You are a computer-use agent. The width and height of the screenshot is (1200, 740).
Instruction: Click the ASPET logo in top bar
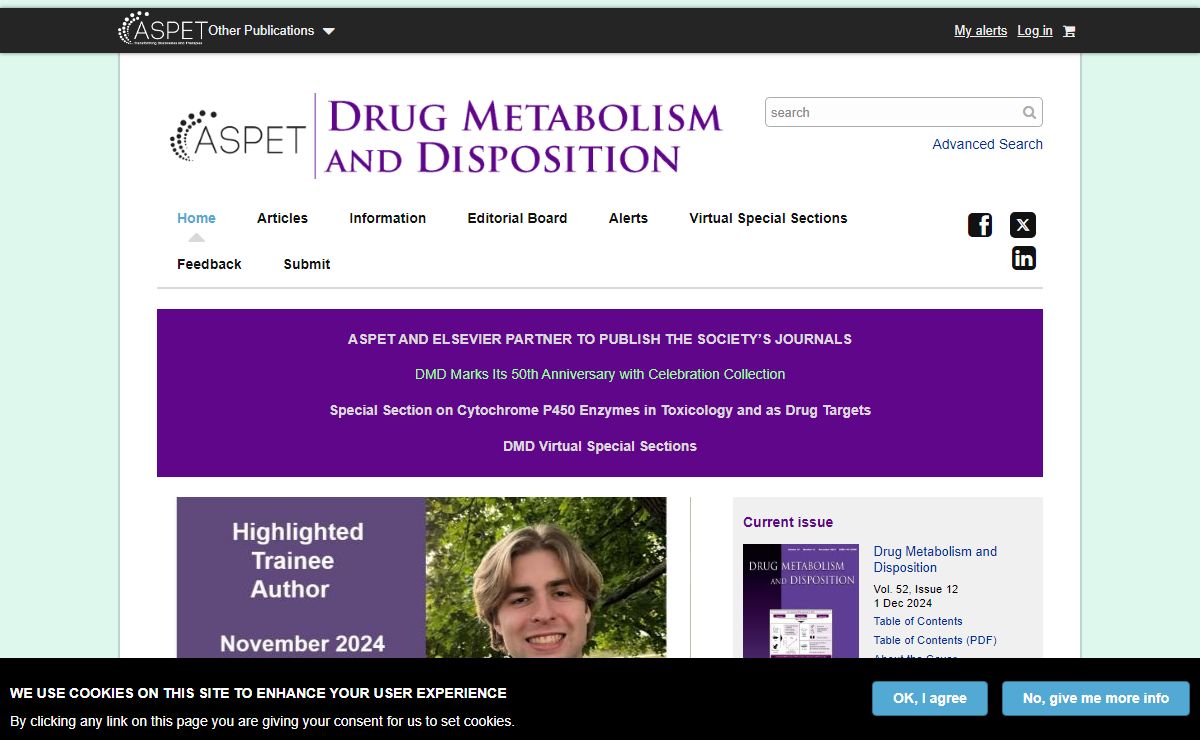[x=162, y=29]
